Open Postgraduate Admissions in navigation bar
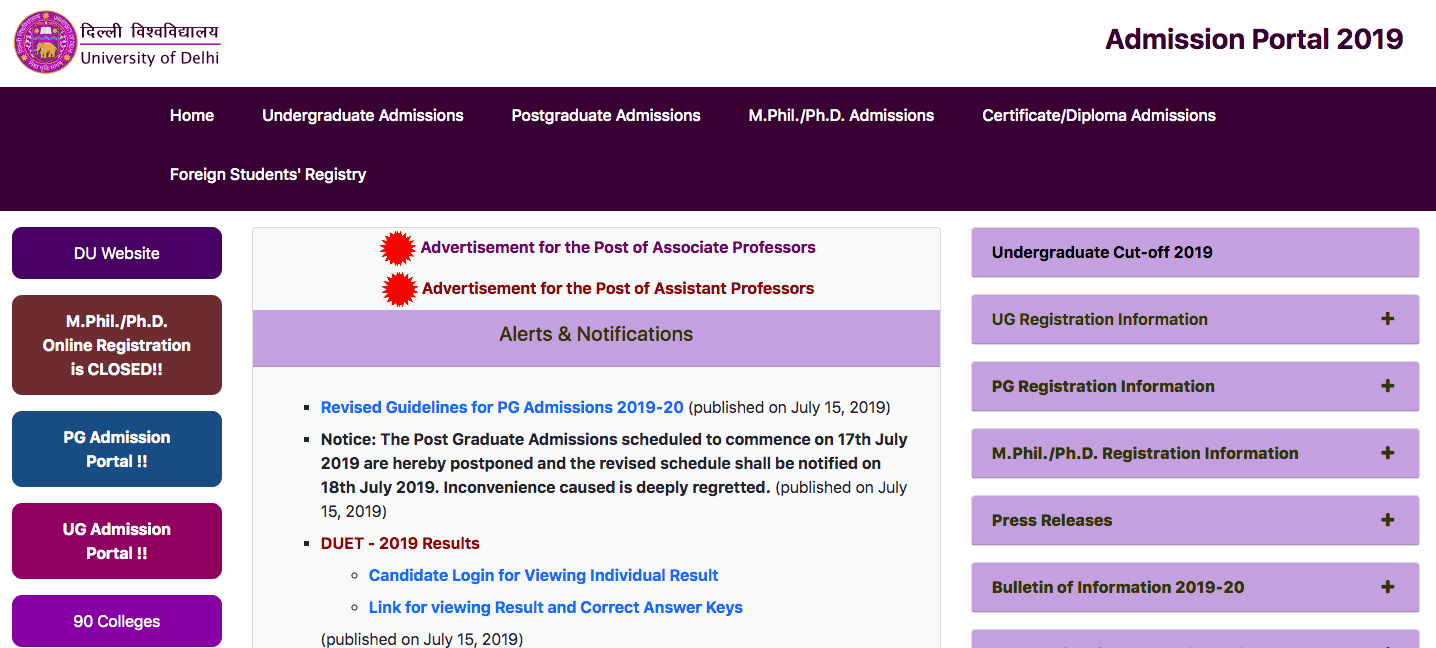 606,116
